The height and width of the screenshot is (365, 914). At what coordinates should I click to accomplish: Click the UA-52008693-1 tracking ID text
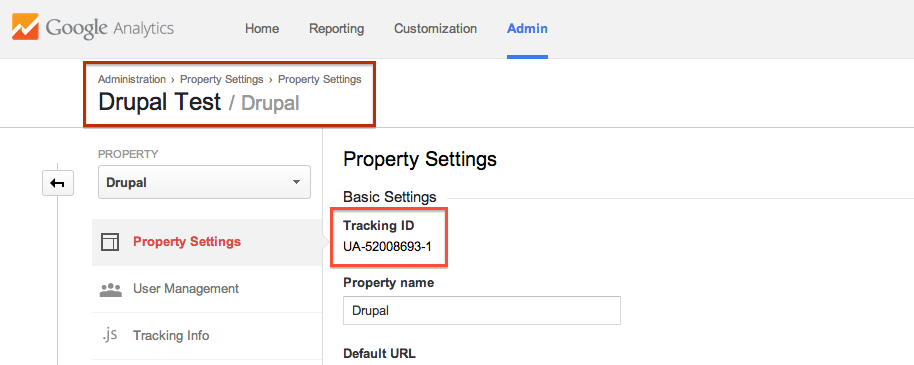[388, 247]
